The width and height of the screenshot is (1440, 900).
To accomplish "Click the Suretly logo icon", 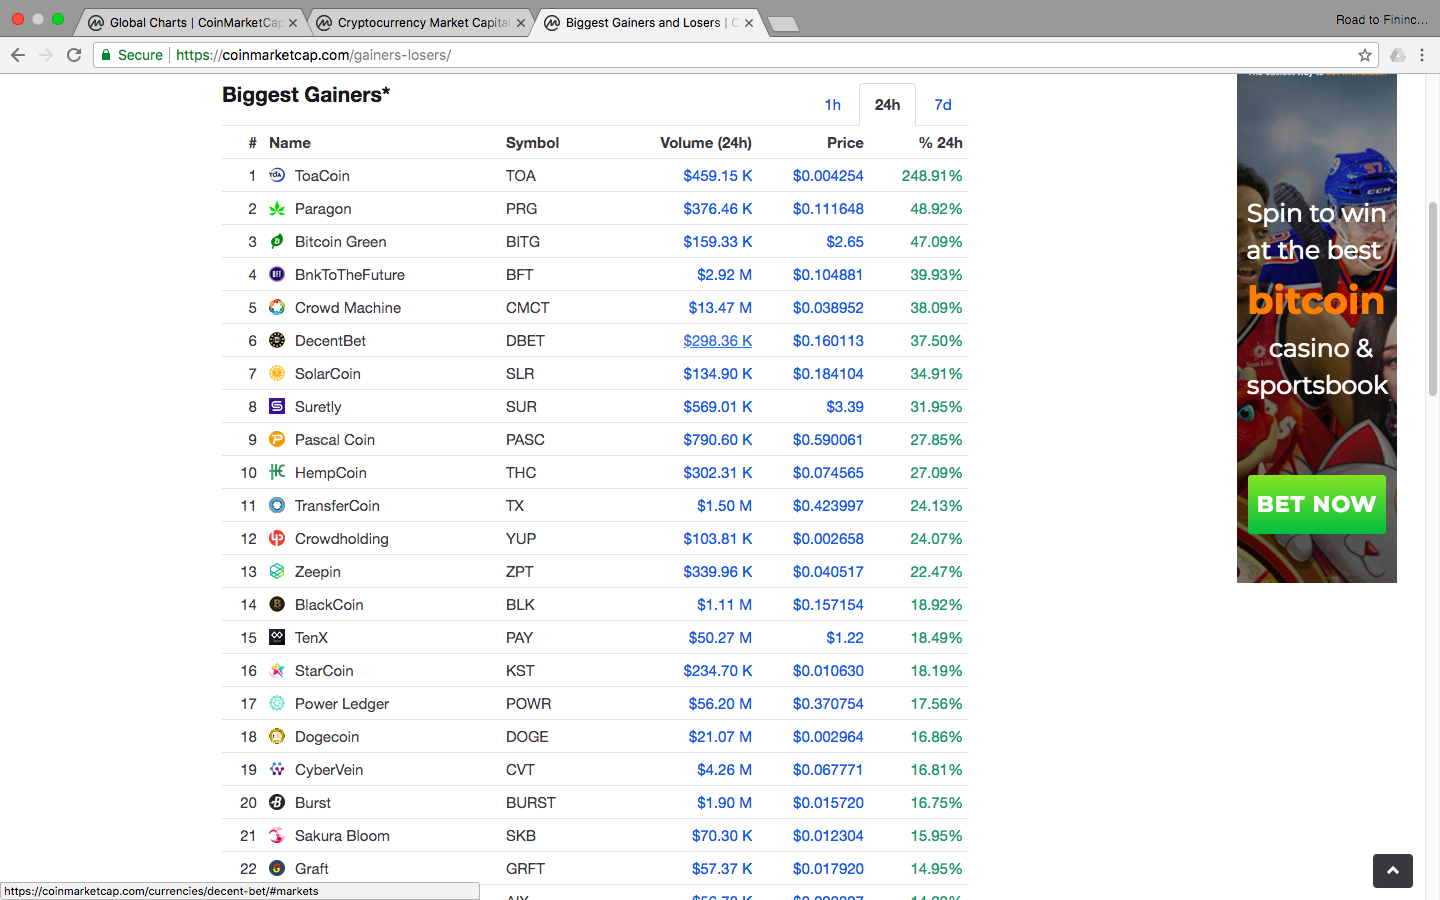I will [277, 406].
